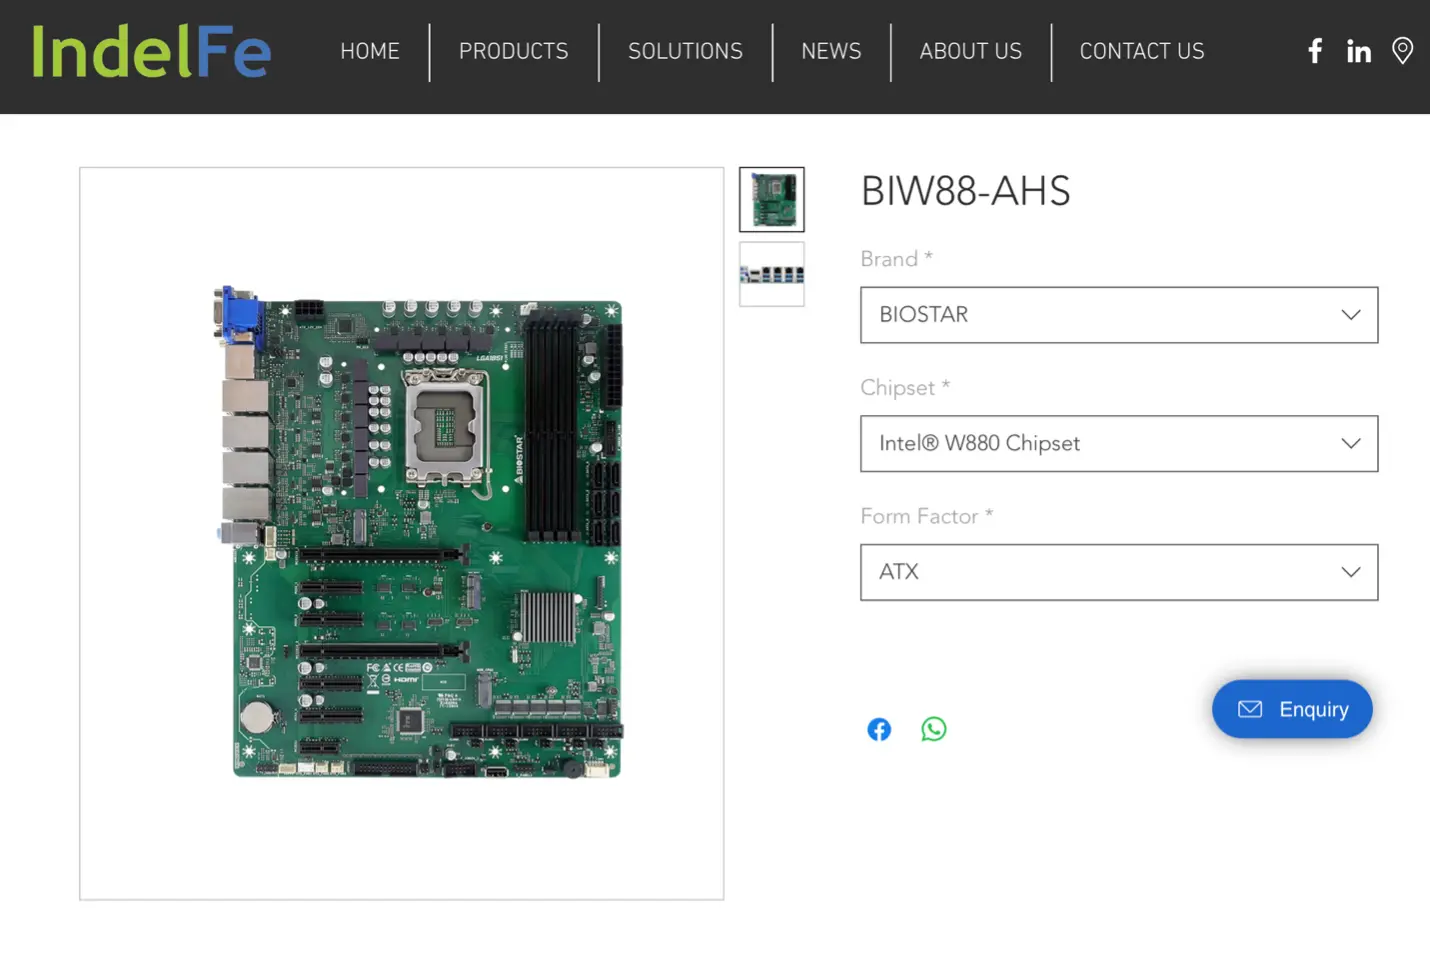Open the Facebook icon in the header
Screen dimensions: 1430x968
point(1315,51)
